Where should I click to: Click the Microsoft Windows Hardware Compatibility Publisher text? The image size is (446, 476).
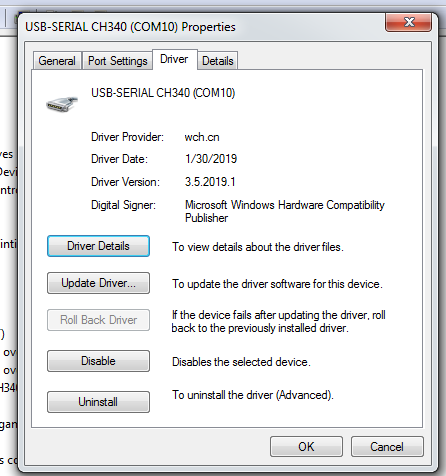coord(285,211)
